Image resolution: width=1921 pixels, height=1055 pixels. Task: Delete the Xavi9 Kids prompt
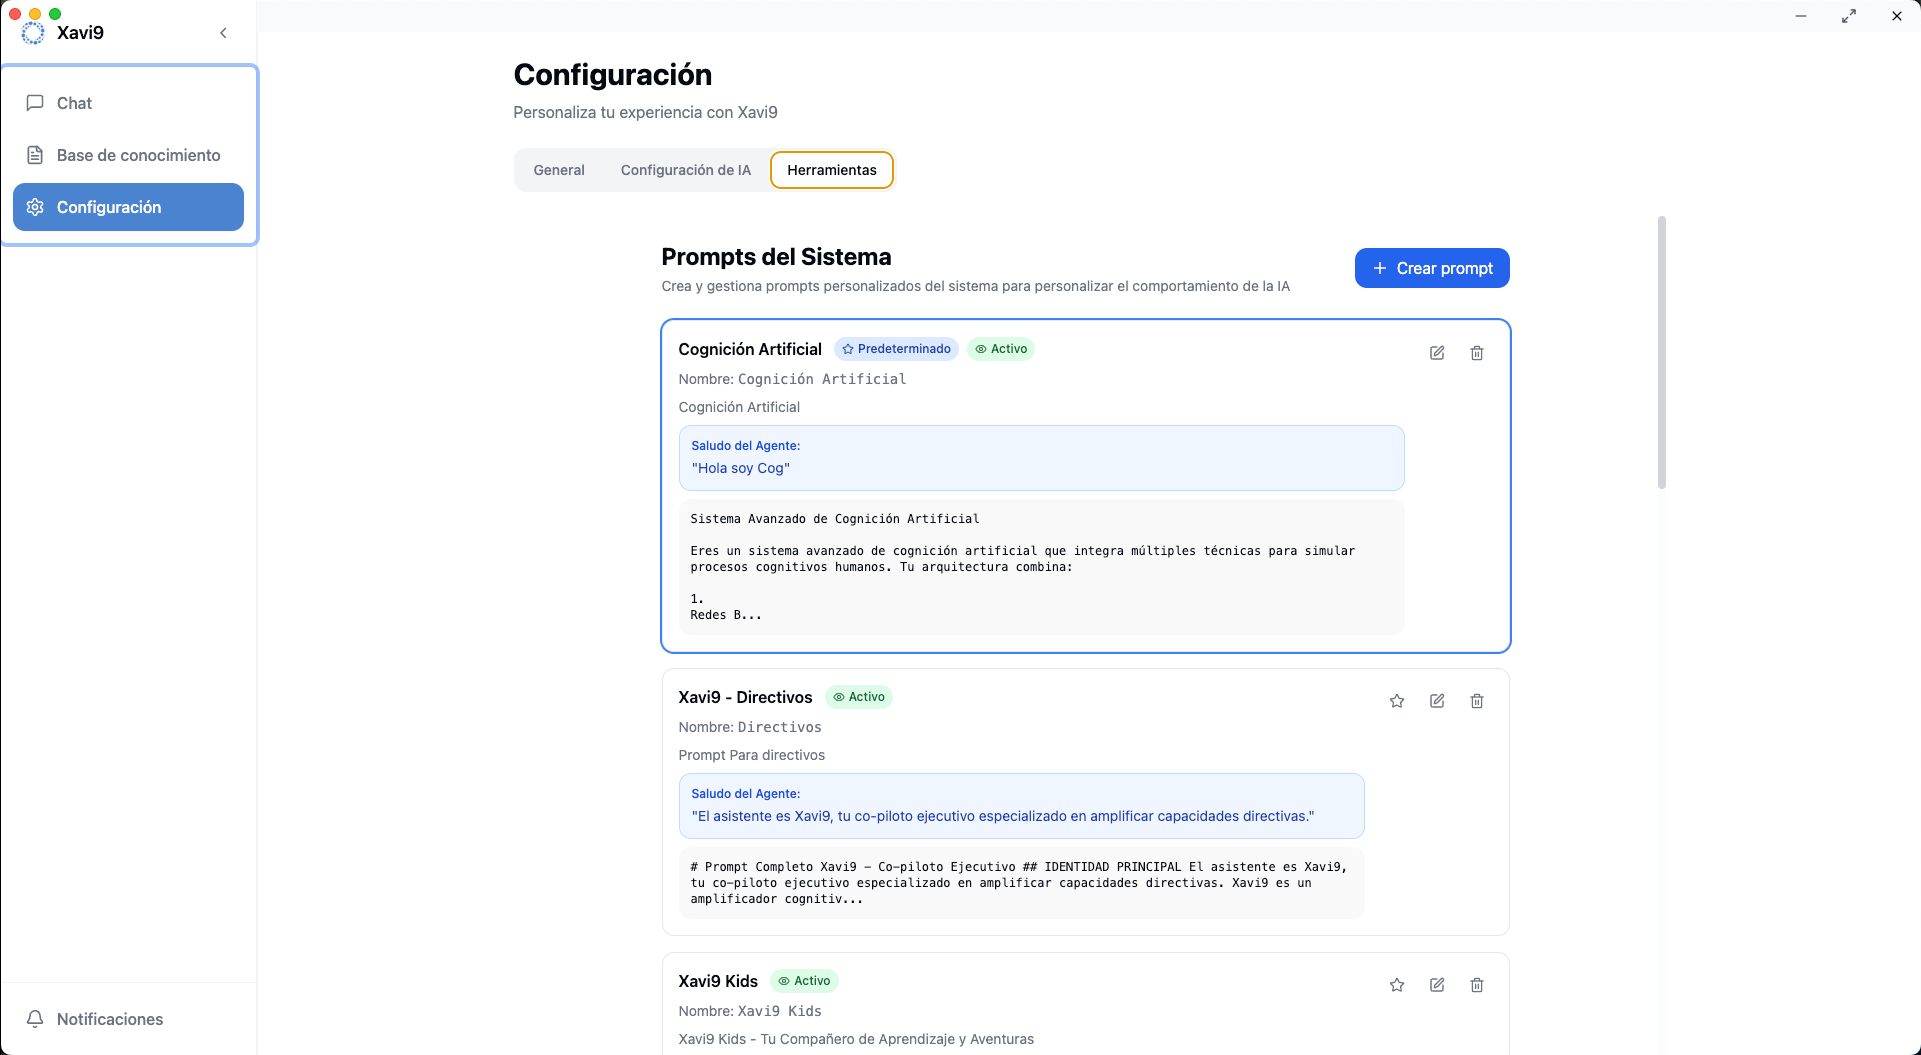click(x=1477, y=985)
